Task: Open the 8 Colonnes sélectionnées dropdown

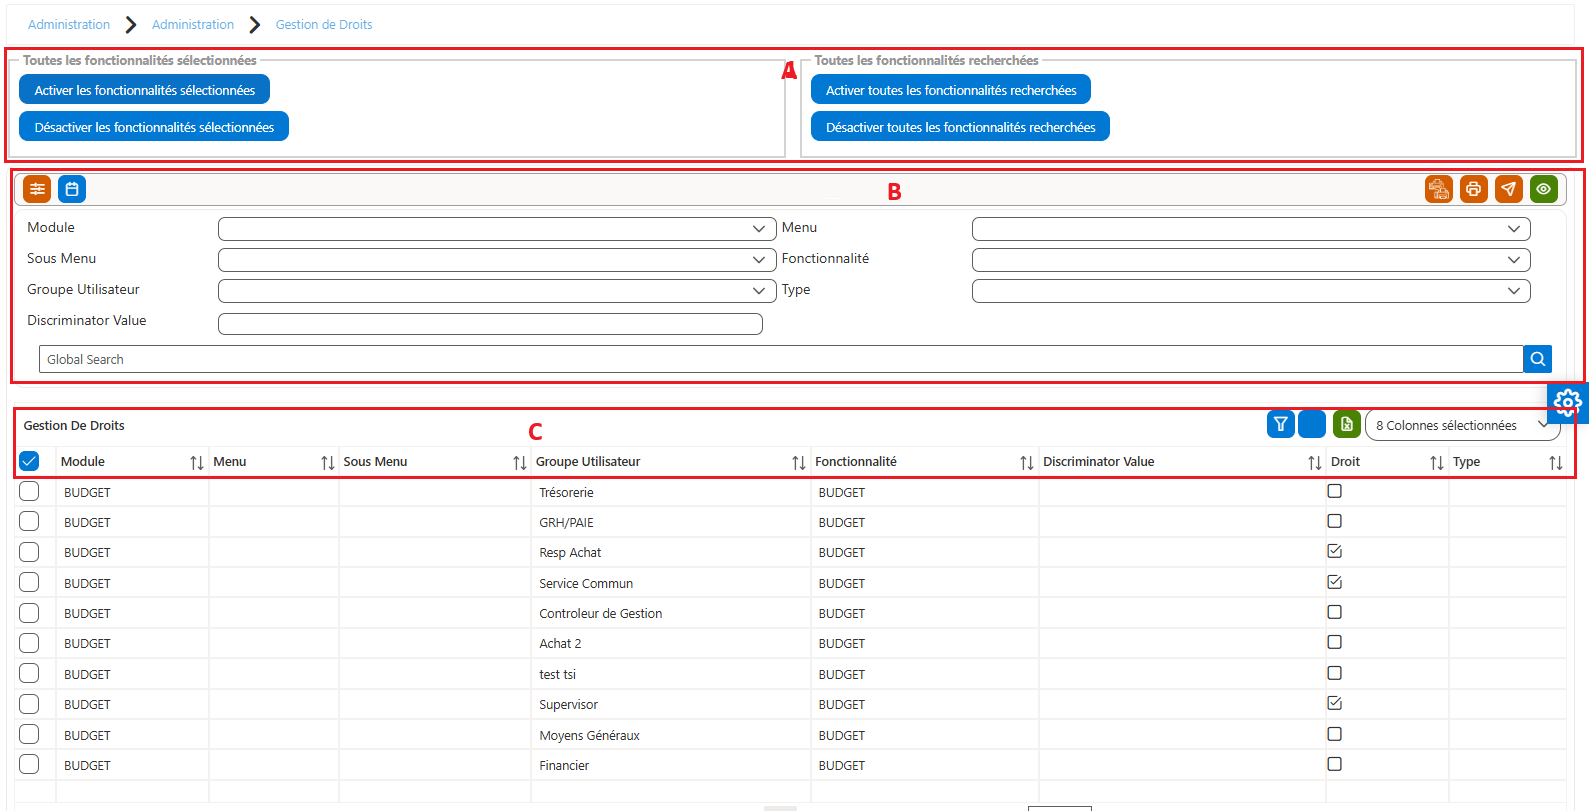Action: click(1463, 425)
